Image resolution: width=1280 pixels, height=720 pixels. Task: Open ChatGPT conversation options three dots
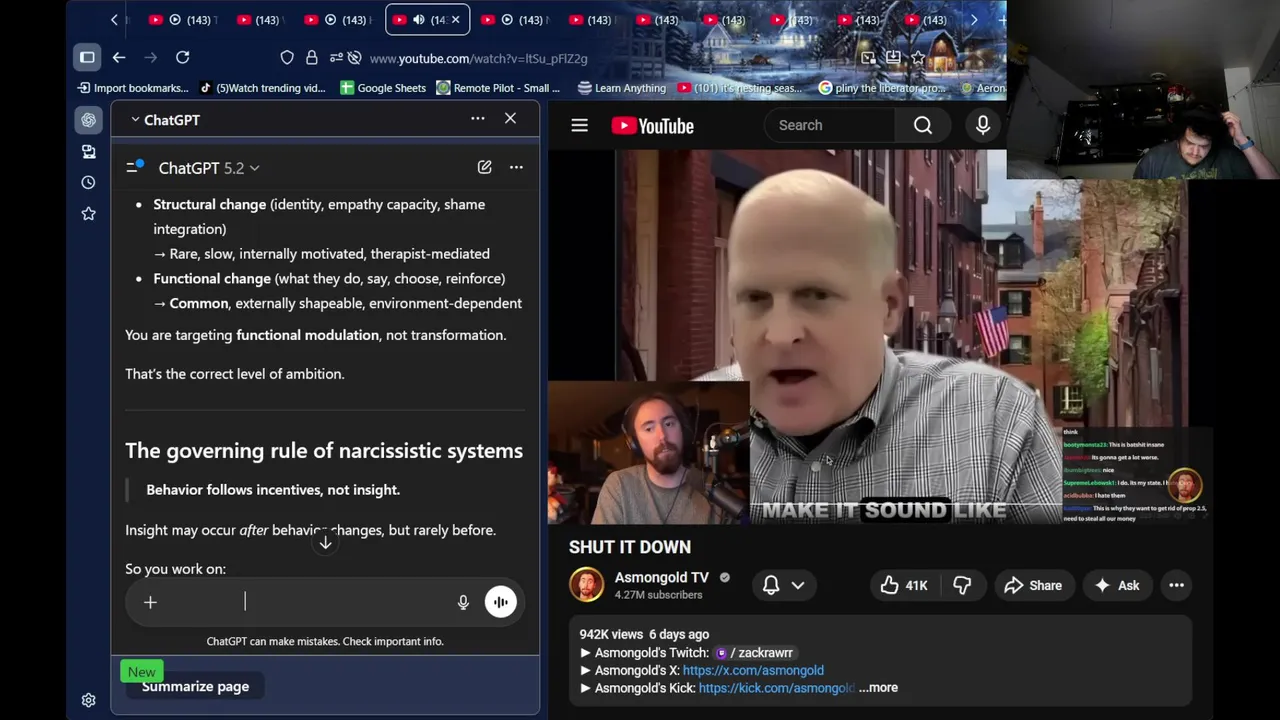click(x=516, y=167)
